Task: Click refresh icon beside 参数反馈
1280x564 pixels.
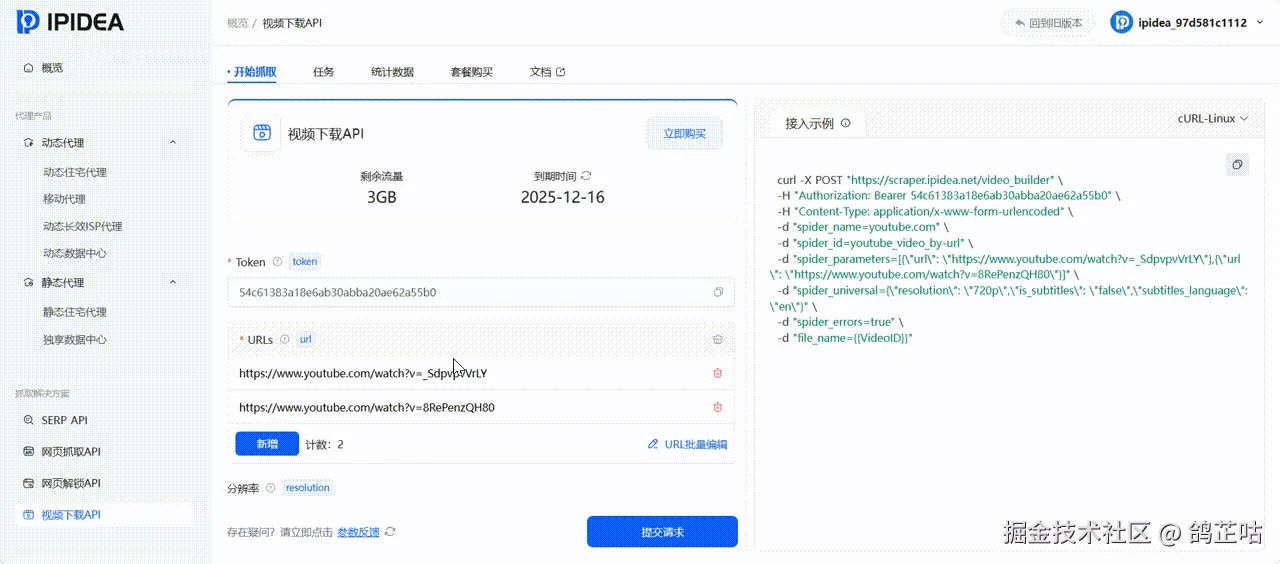Action: click(x=390, y=532)
